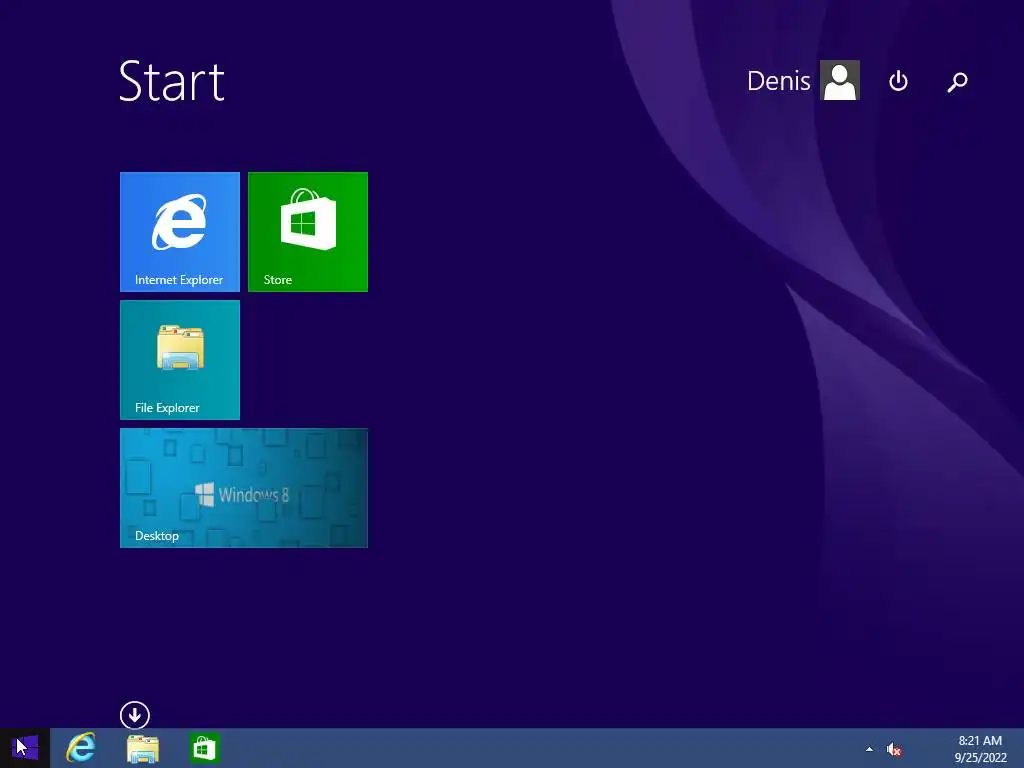Image resolution: width=1024 pixels, height=768 pixels.
Task: Click the muted volume tray icon
Action: click(894, 750)
